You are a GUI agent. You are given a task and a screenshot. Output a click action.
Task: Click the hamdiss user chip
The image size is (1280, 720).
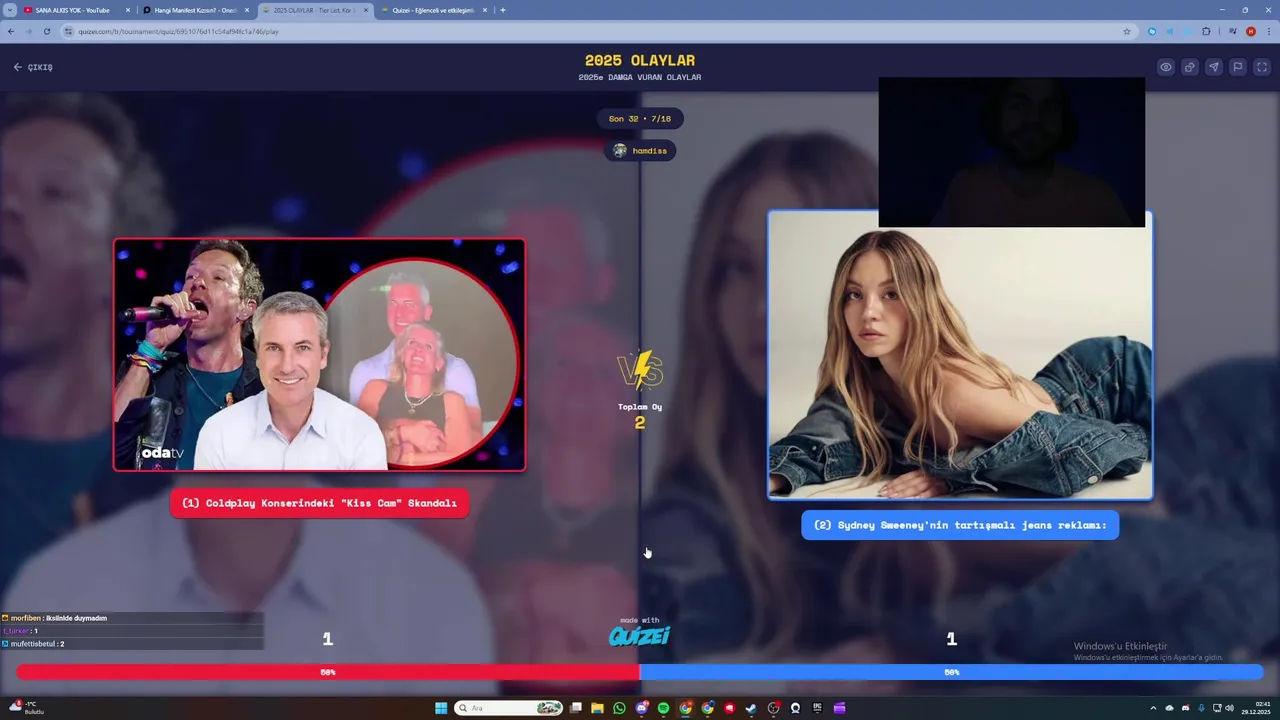[x=640, y=150]
